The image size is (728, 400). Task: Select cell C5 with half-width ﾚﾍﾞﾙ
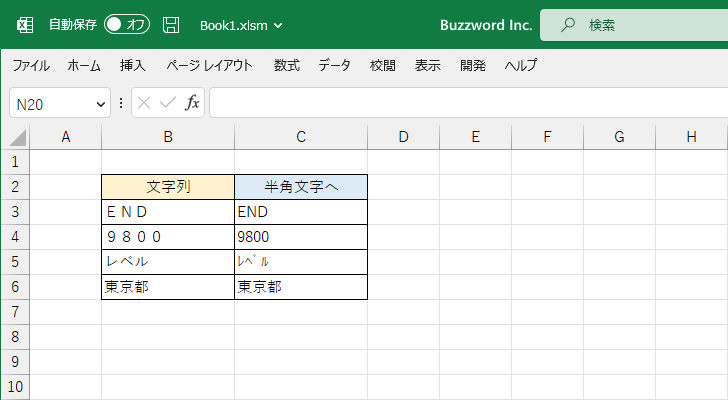(x=301, y=262)
